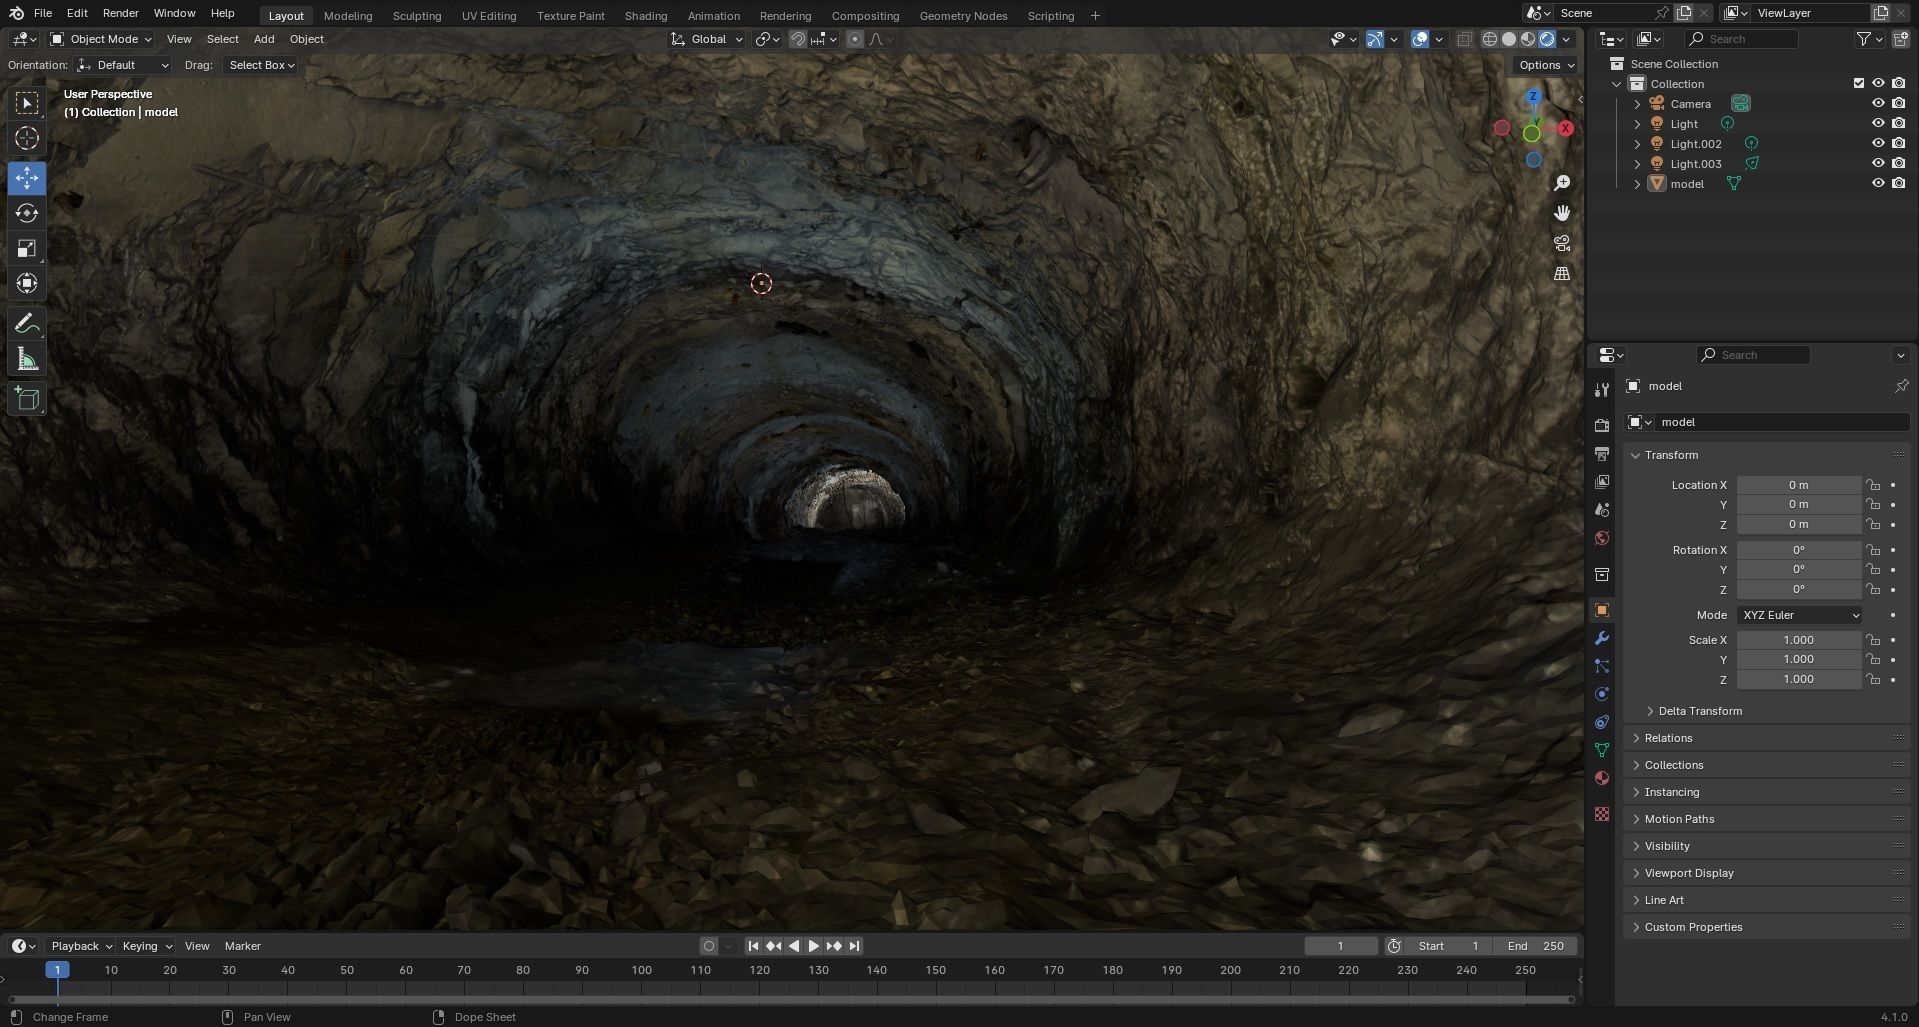Switch perspective/orthographic grid icon
Image resolution: width=1919 pixels, height=1027 pixels.
click(1562, 273)
